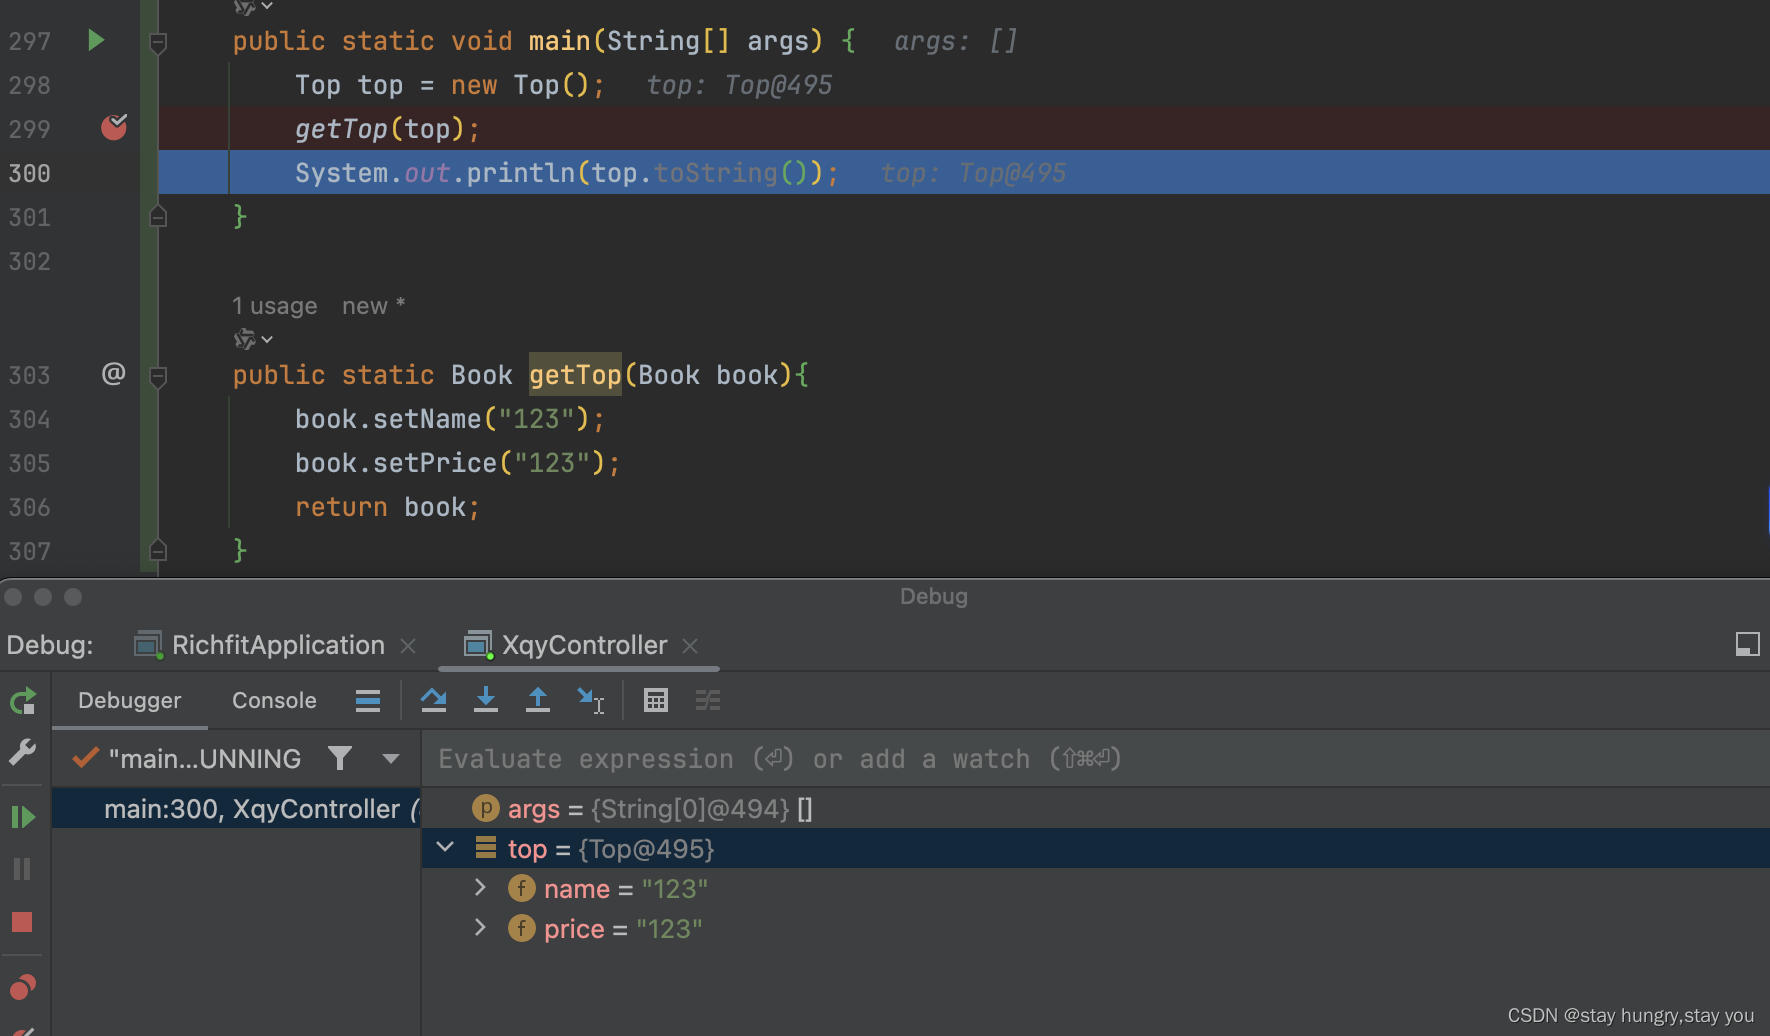Select the args variable row
Viewport: 1770px width, 1036px height.
[1096, 809]
